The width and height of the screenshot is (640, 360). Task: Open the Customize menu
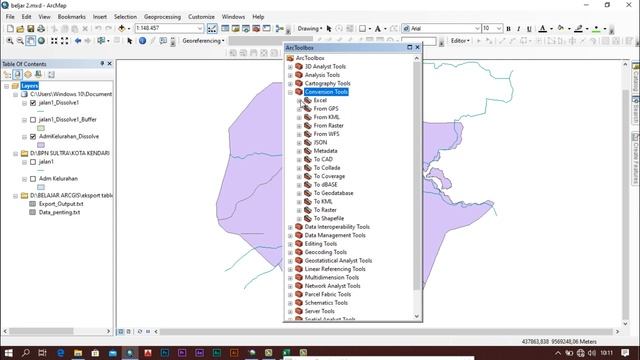201,17
